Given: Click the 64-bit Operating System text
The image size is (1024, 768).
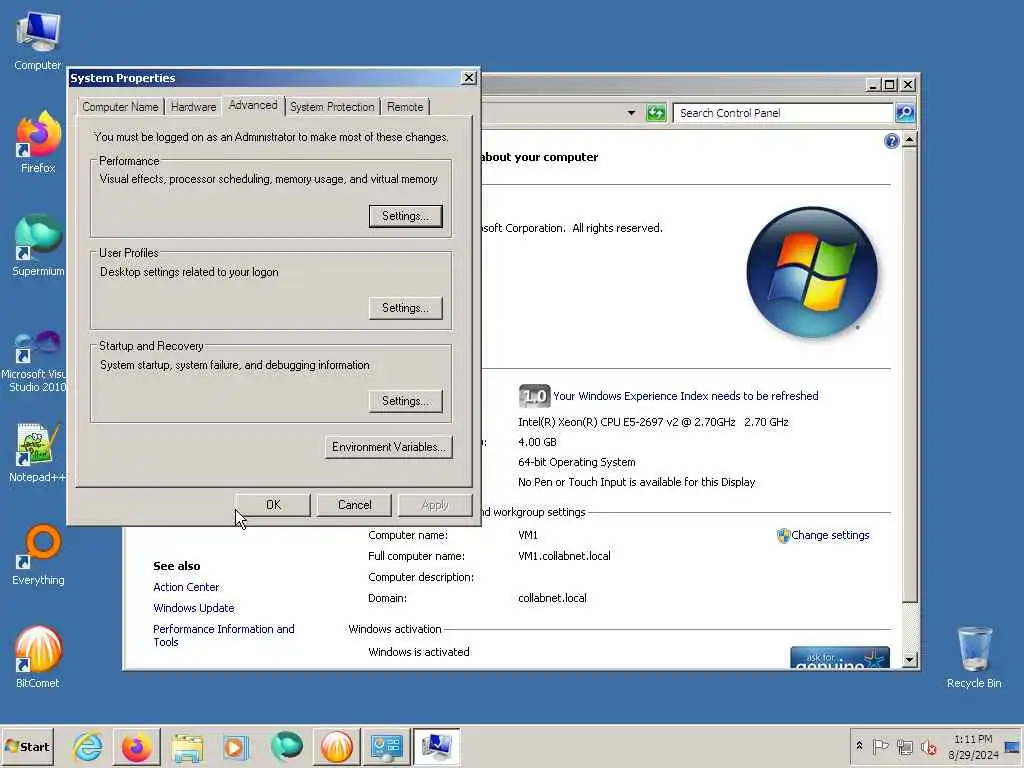Looking at the screenshot, I should coord(577,462).
